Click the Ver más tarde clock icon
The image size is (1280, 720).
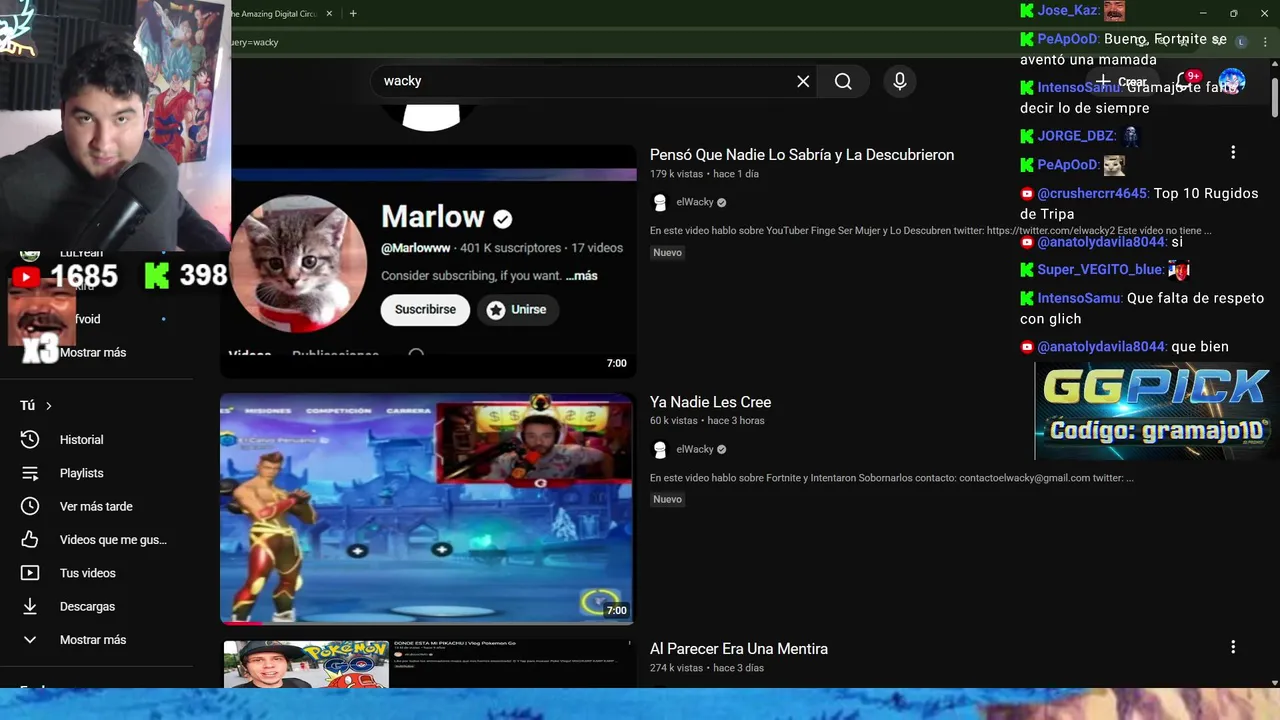pos(30,507)
